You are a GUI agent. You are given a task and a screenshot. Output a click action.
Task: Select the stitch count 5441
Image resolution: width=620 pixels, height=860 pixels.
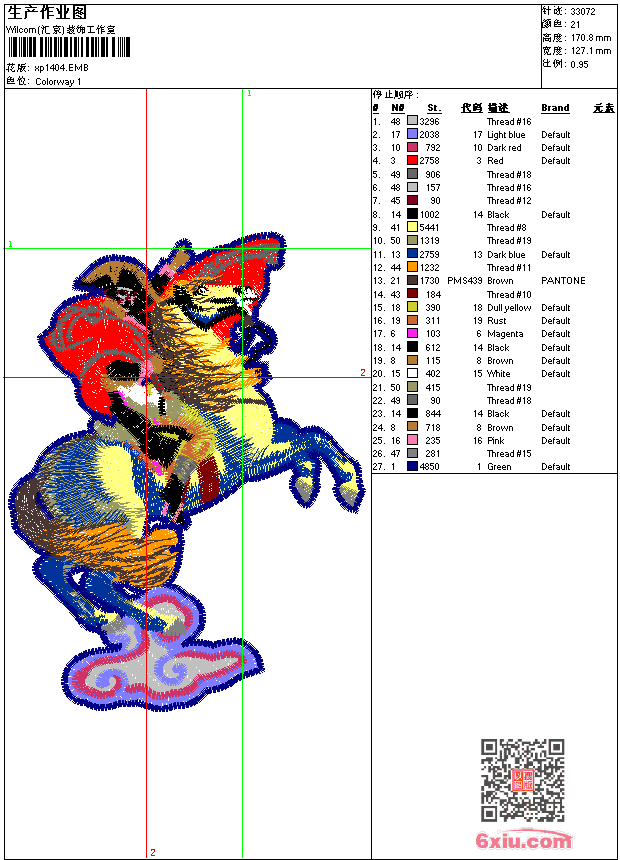pyautogui.click(x=430, y=228)
